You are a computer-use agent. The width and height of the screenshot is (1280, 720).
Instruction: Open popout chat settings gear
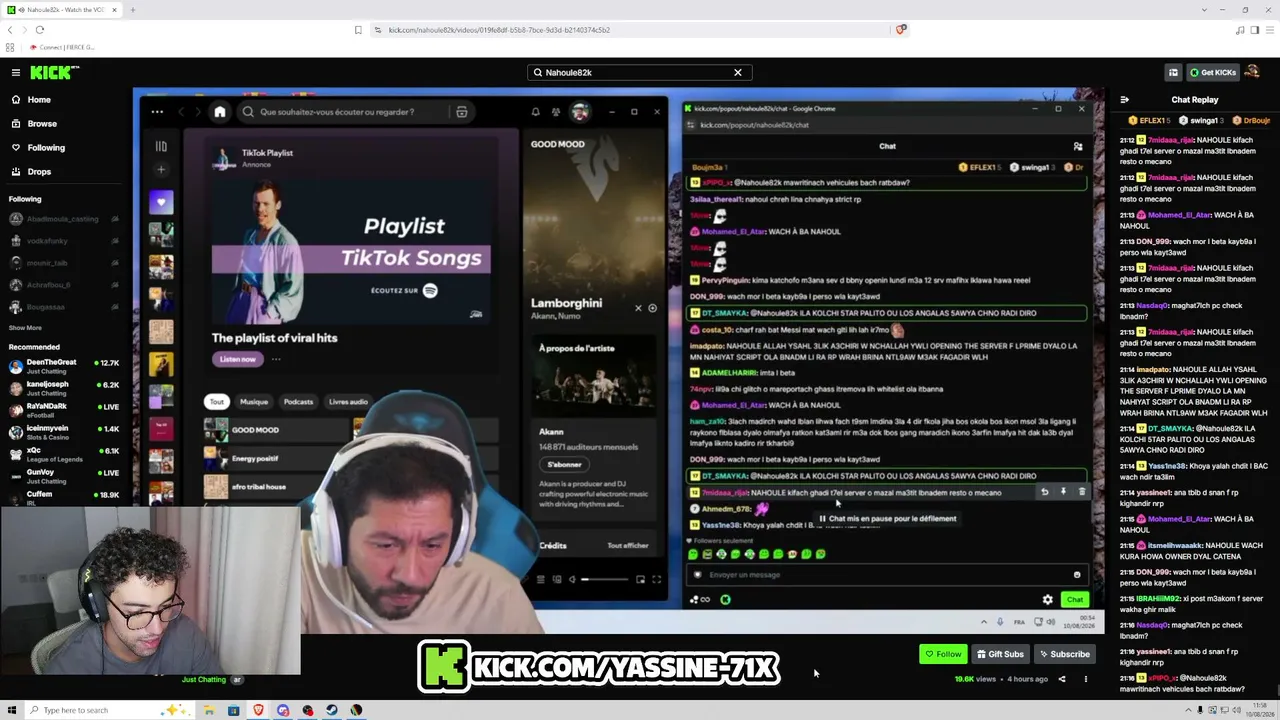click(x=1047, y=600)
